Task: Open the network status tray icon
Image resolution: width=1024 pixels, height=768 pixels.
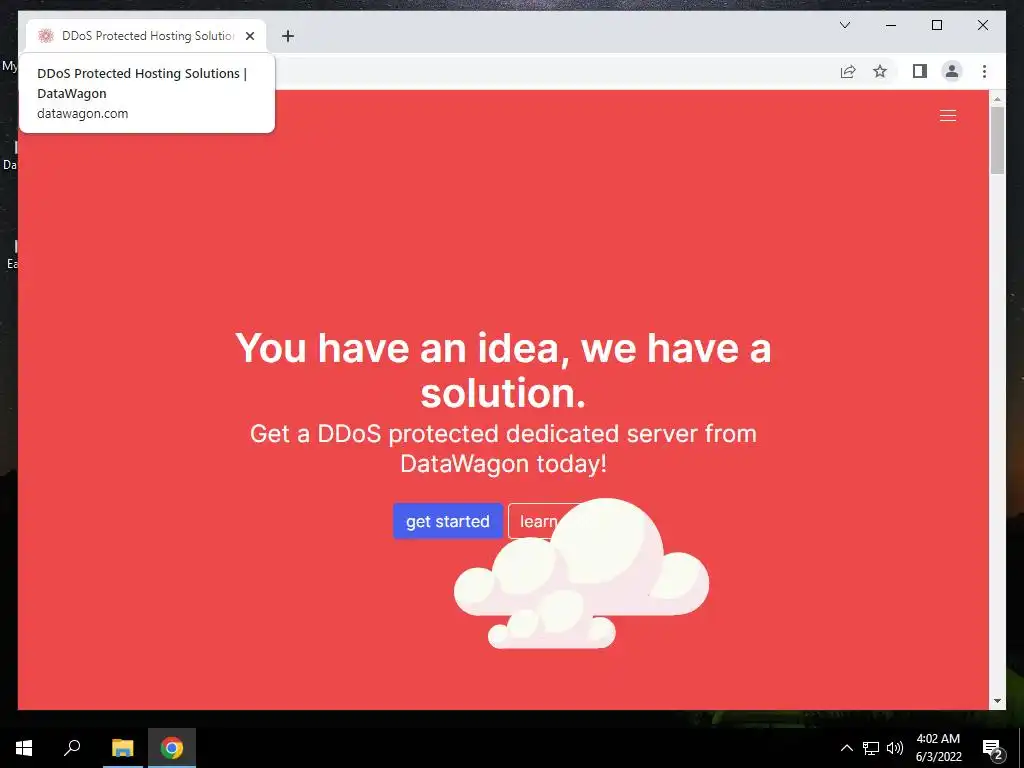Action: 871,748
